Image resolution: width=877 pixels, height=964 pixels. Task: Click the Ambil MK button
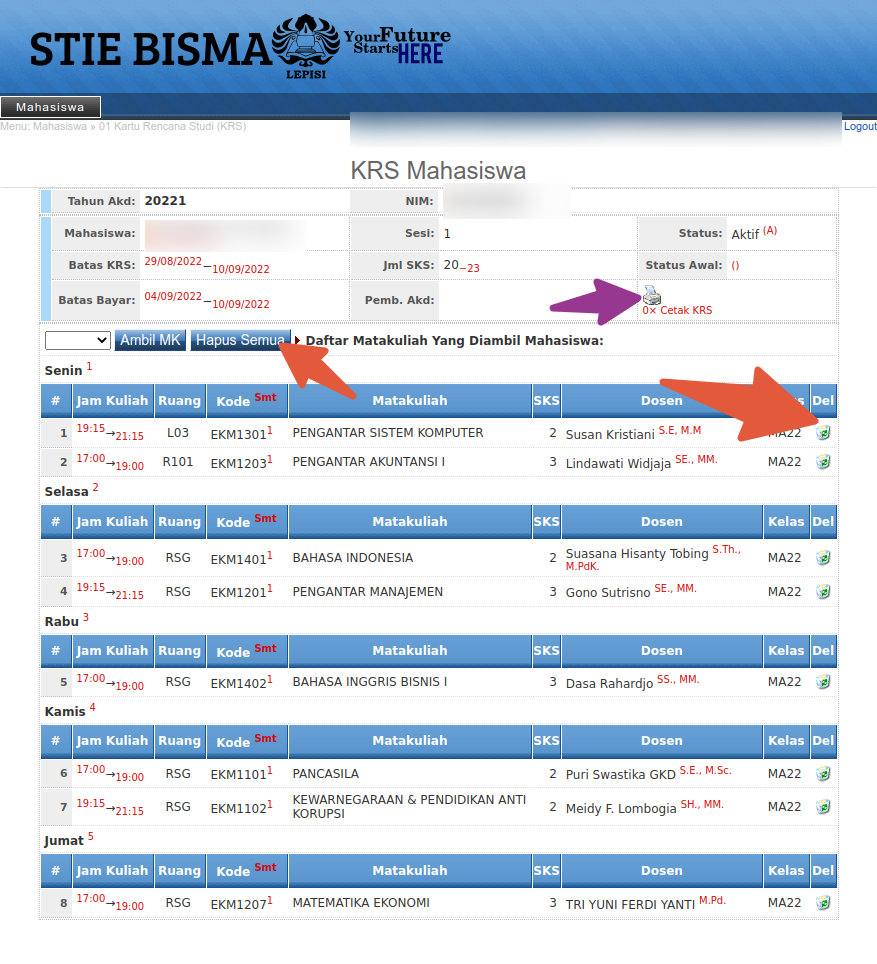coord(150,340)
